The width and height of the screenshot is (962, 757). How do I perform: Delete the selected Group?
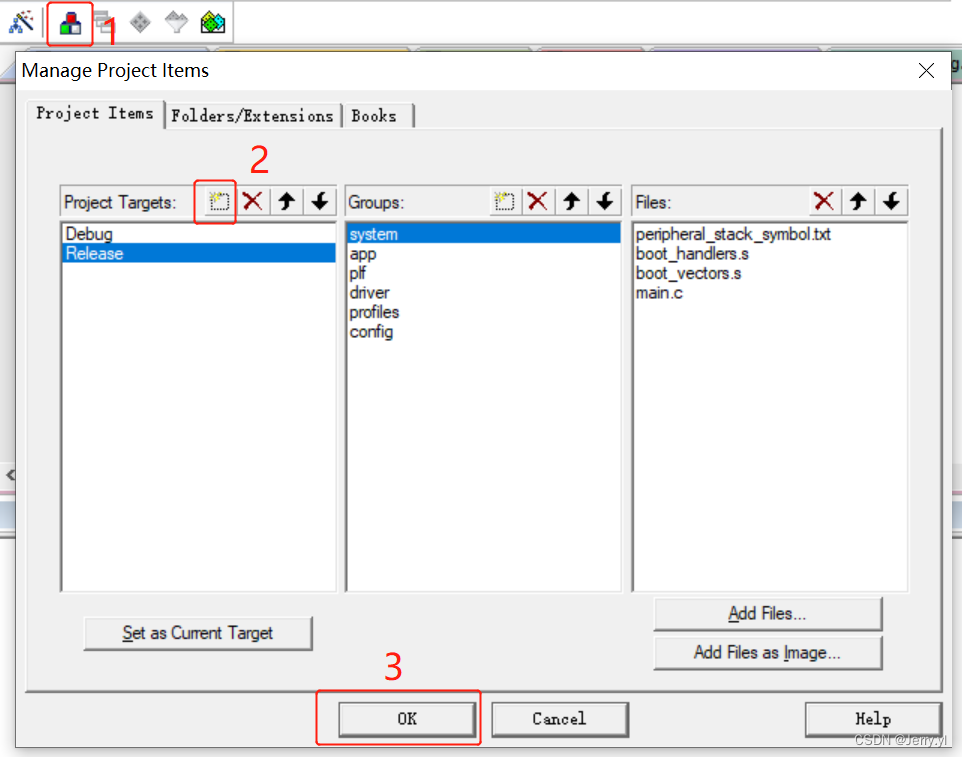(537, 201)
